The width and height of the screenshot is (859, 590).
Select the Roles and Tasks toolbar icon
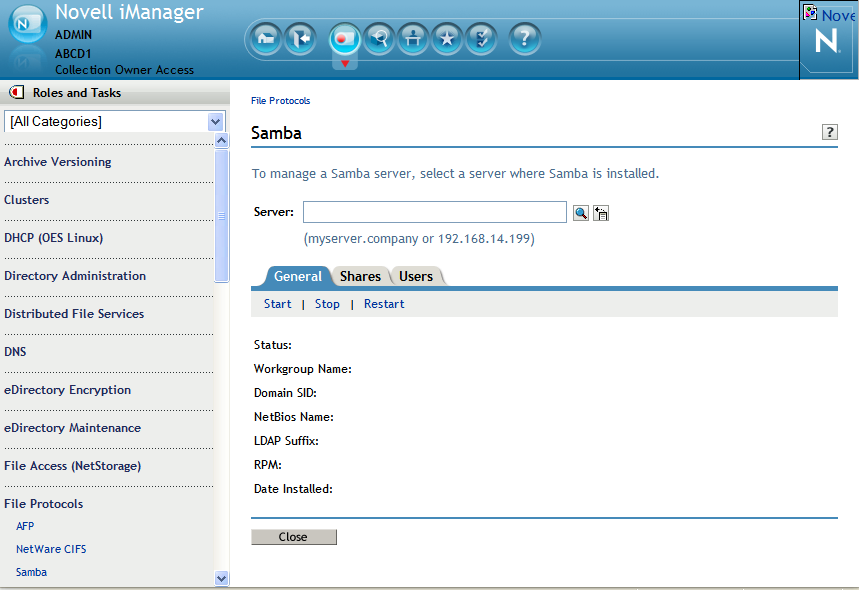pyautogui.click(x=345, y=39)
